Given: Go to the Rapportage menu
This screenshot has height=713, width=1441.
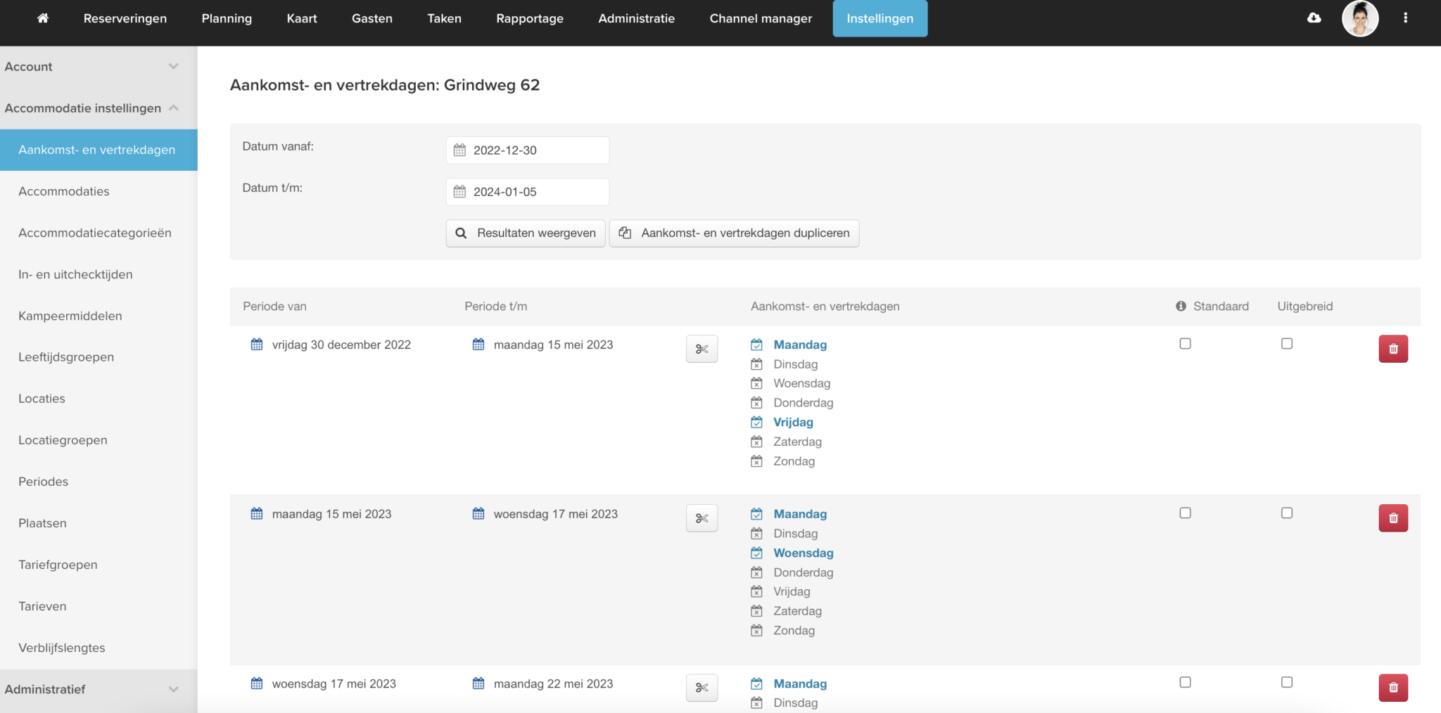Looking at the screenshot, I should click(529, 18).
